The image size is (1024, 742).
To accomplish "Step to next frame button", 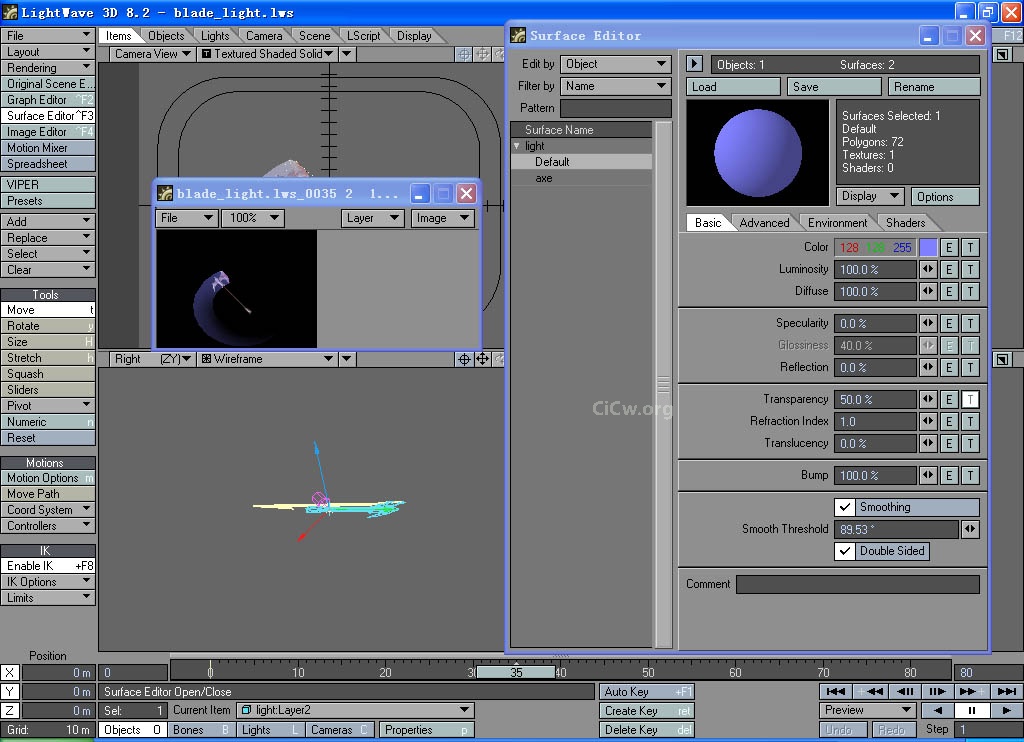I will coord(937,691).
